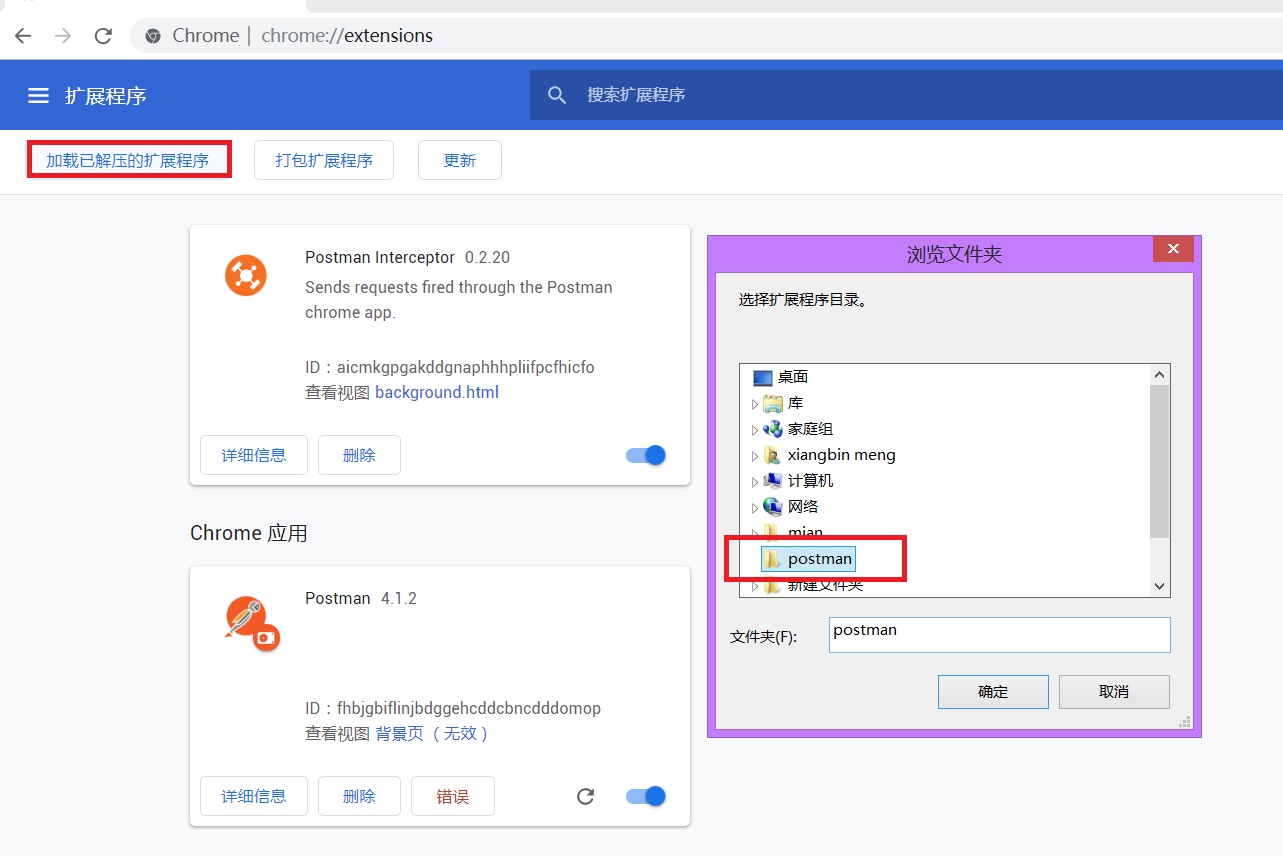Select 桌面 desktop in folder tree
This screenshot has height=856, width=1283.
tap(793, 377)
